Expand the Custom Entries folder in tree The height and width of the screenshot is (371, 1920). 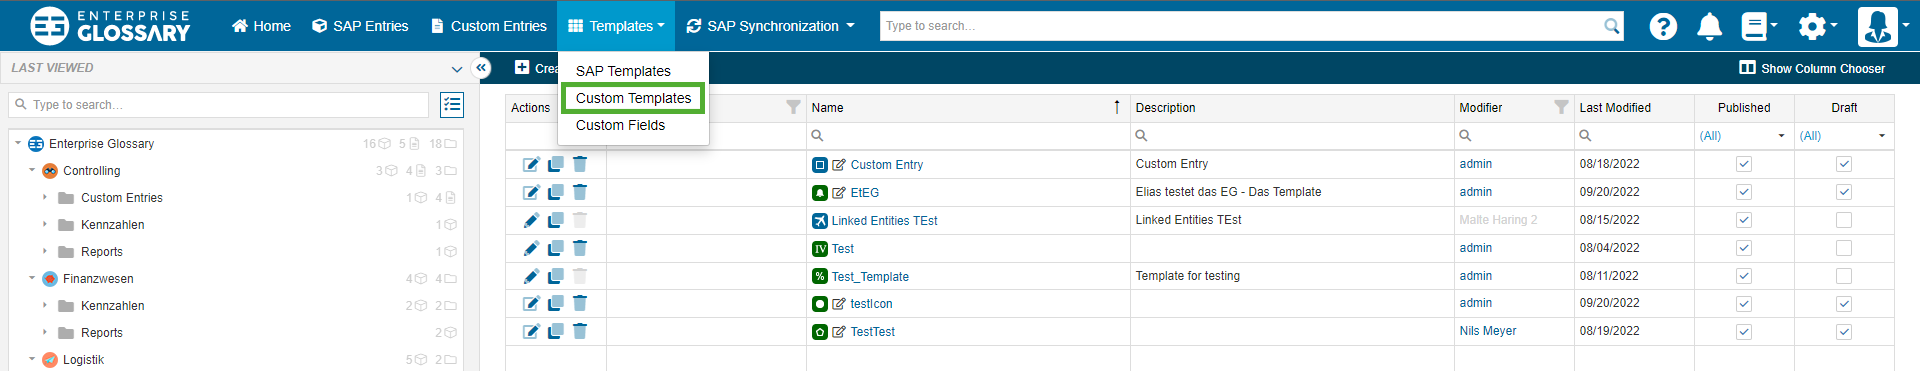(45, 198)
